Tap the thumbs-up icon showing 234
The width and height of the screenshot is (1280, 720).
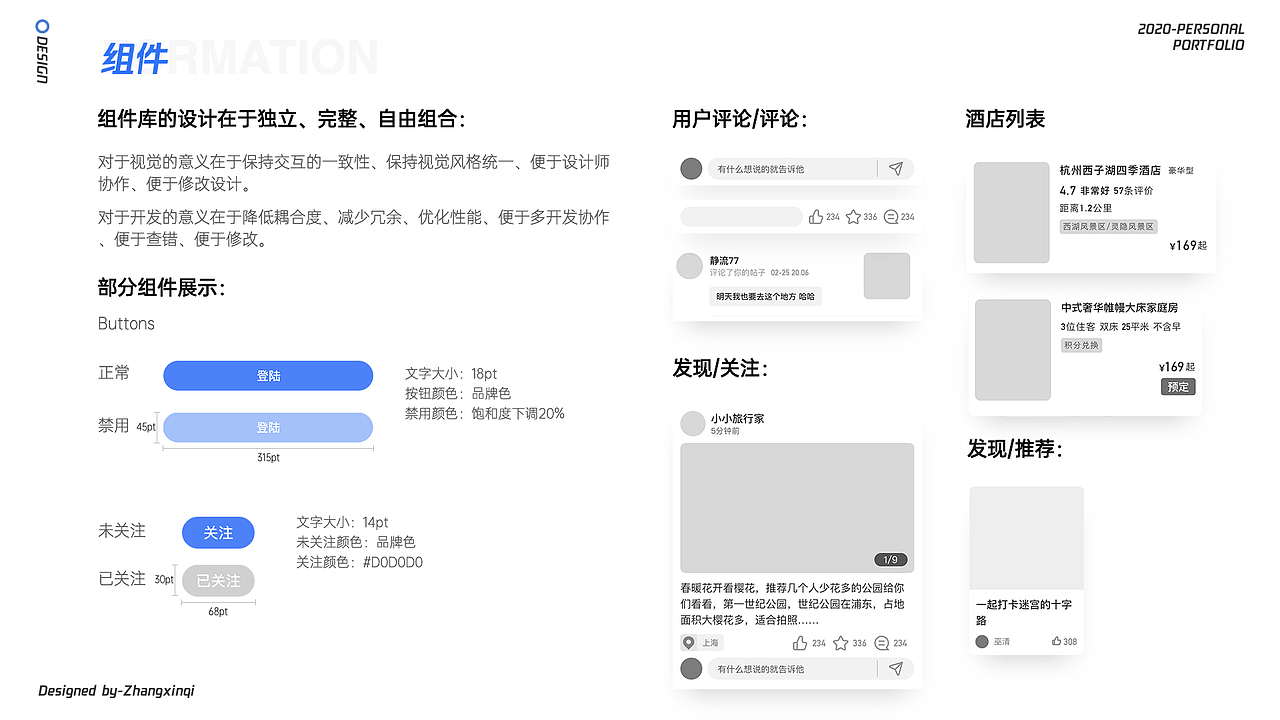816,216
